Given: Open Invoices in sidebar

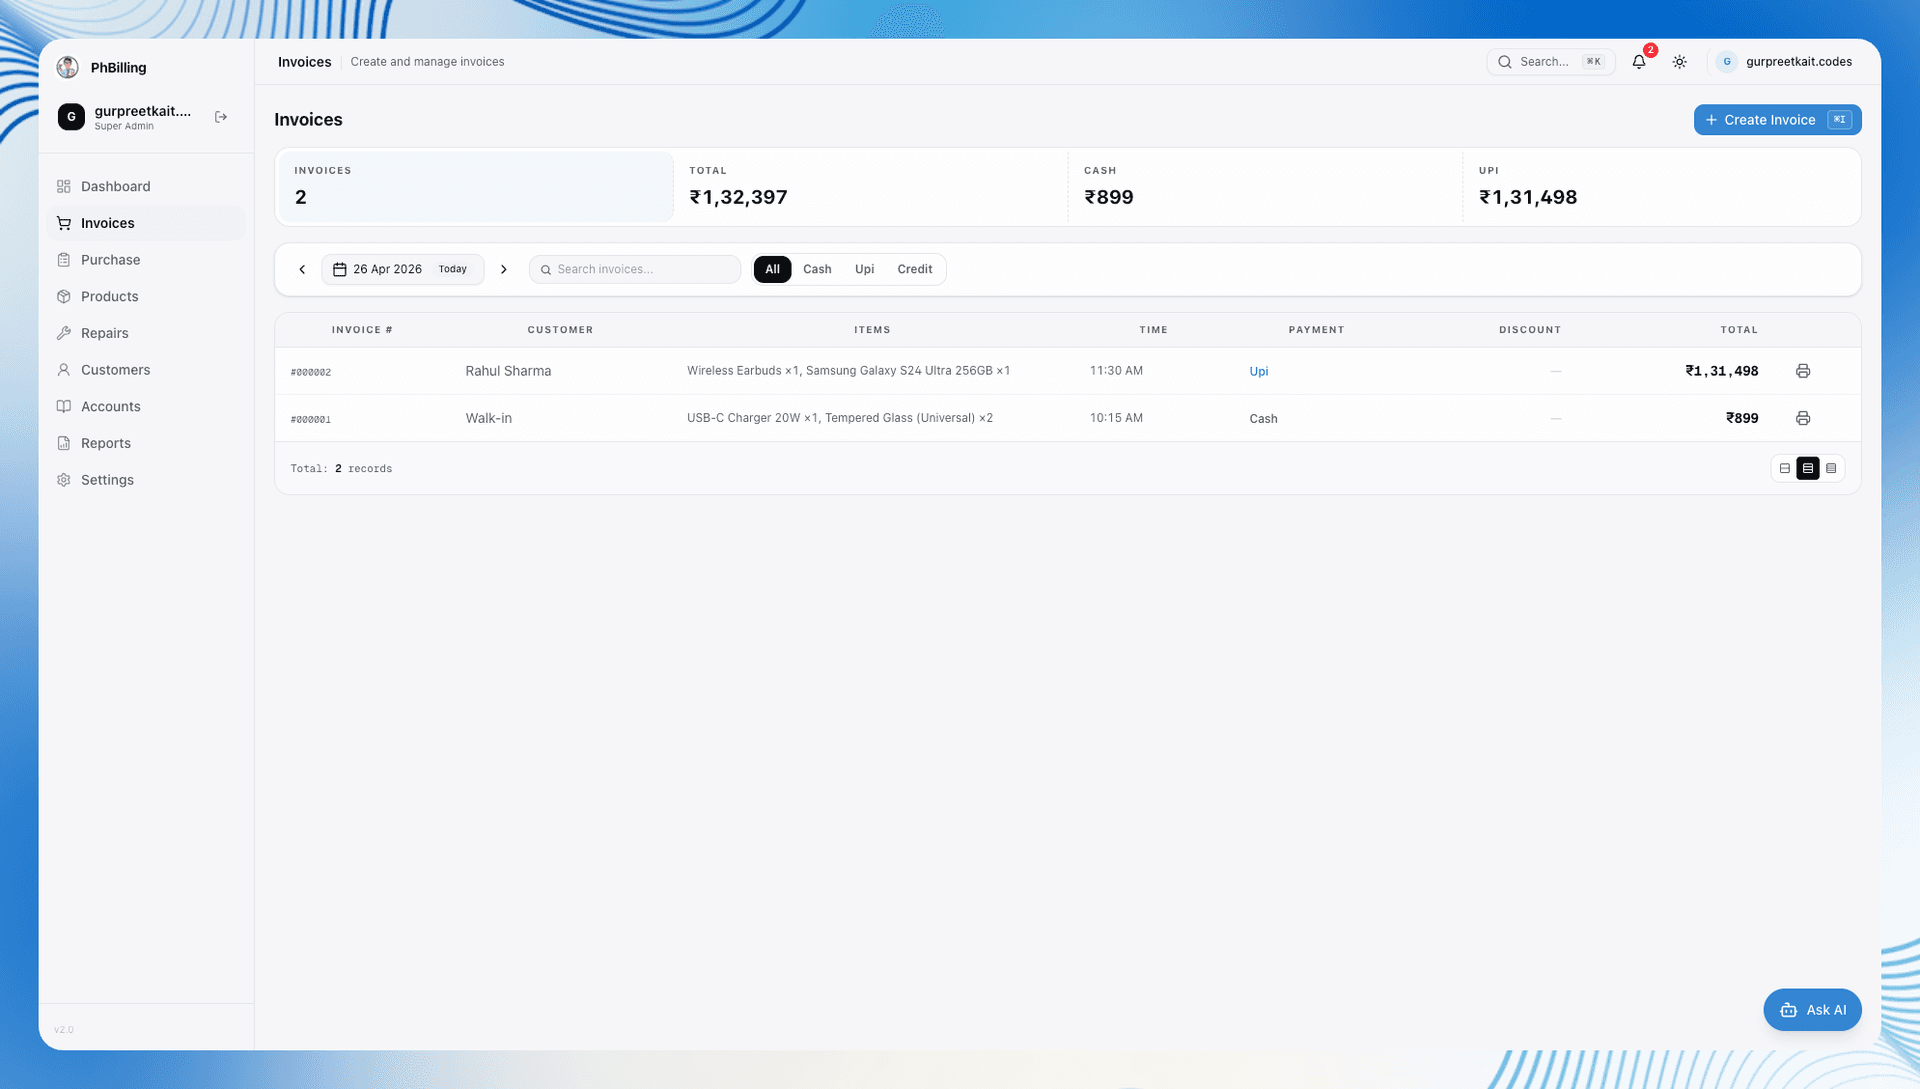Looking at the screenshot, I should point(146,223).
